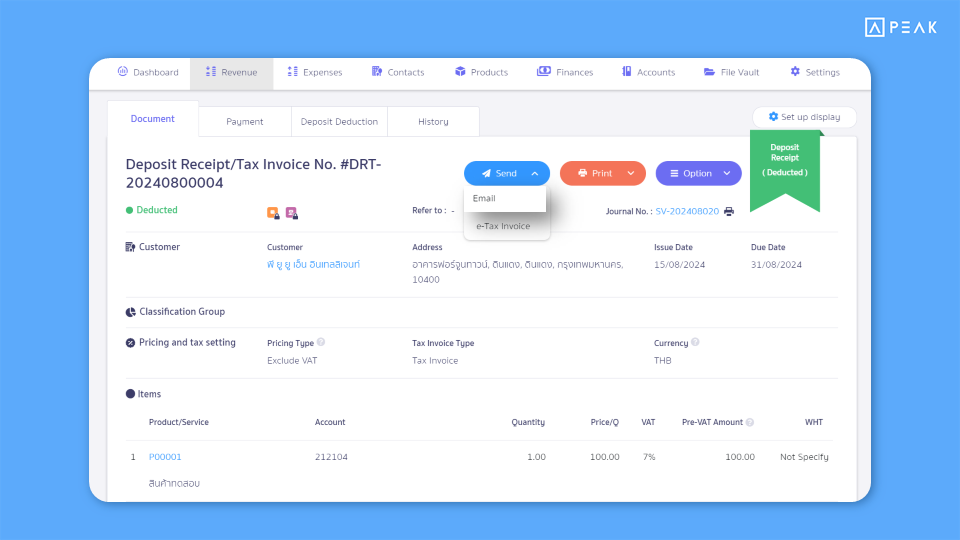Click the Settings gear icon
Image resolution: width=960 pixels, height=540 pixels.
tap(795, 72)
